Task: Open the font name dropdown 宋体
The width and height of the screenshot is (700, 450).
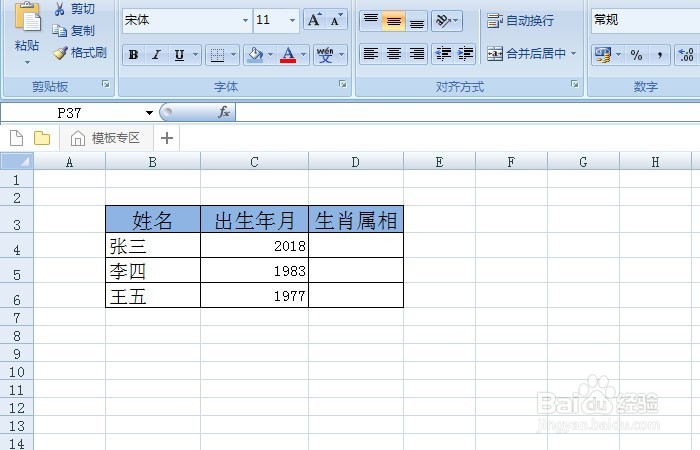Action: [x=245, y=21]
